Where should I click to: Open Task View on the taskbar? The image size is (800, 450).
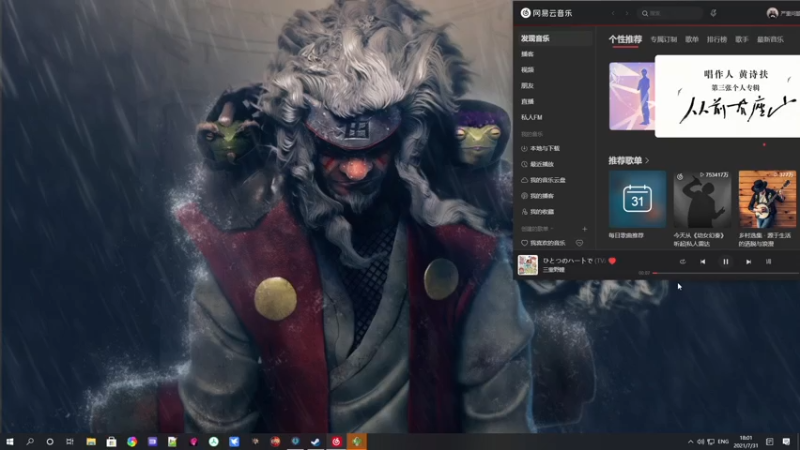(70, 442)
